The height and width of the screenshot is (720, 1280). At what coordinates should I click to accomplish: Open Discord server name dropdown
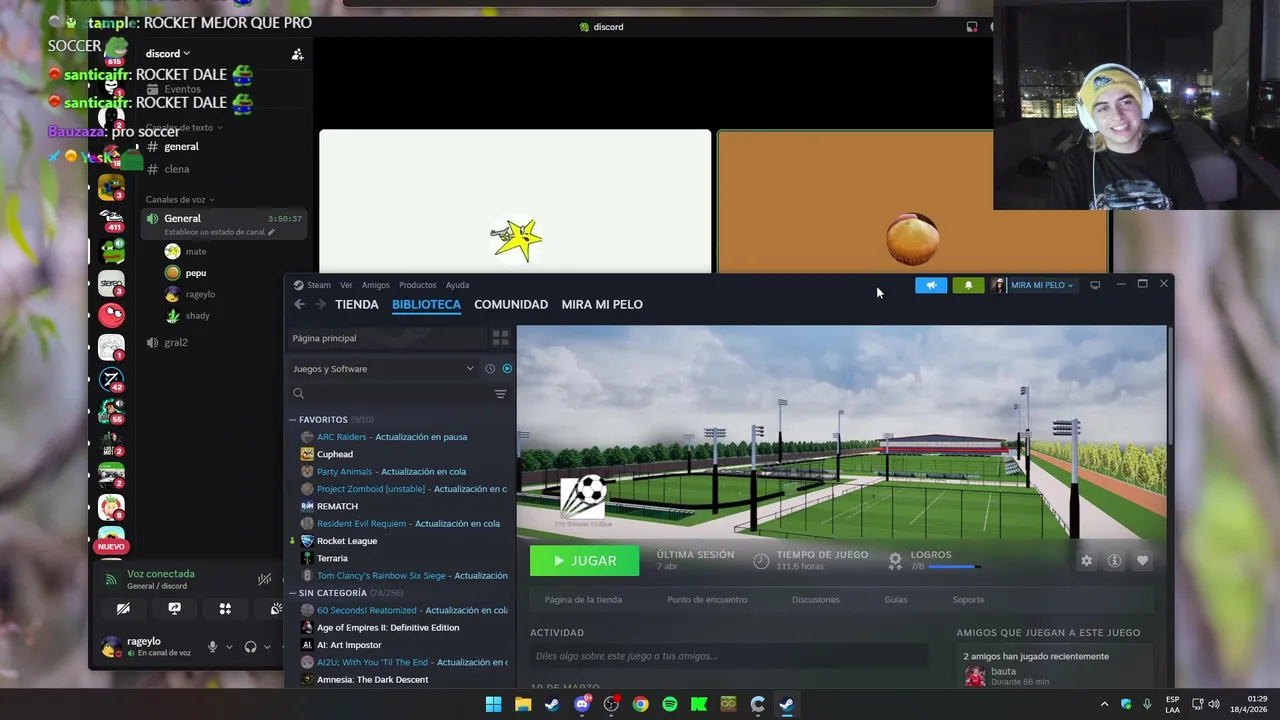coord(167,54)
